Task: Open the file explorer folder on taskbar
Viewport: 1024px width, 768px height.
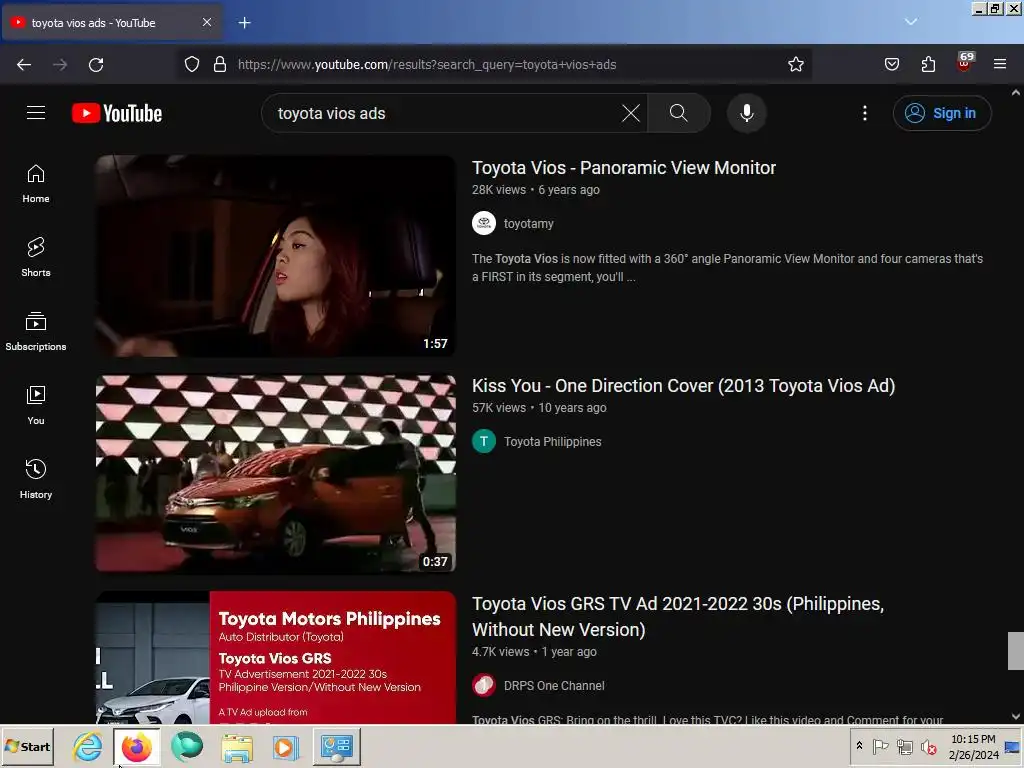Action: coord(236,746)
